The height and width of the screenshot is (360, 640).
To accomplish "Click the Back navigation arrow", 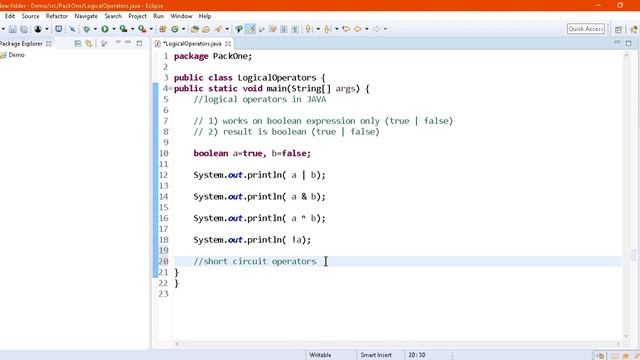I will click(358, 29).
